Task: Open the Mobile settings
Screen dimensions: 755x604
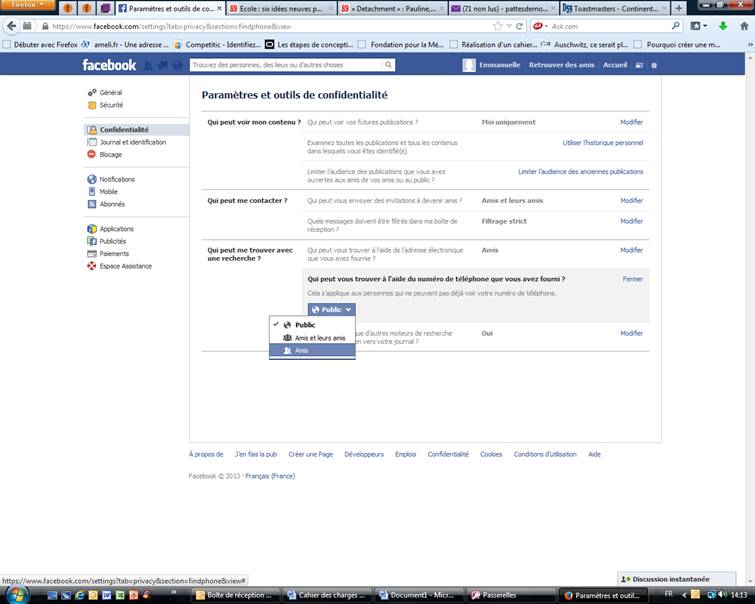Action: [x=108, y=192]
